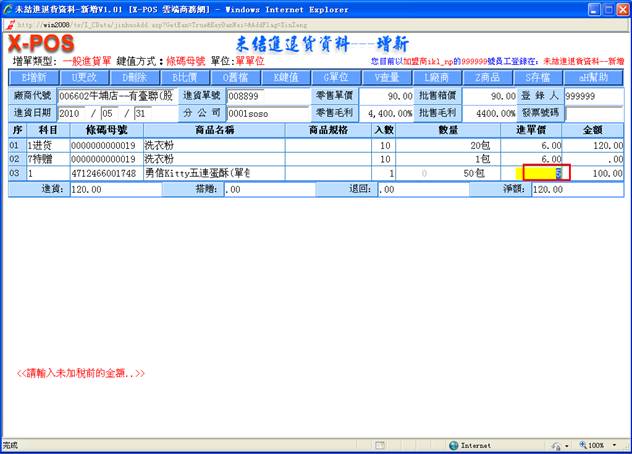Click the 進貨日期 year field 2010
The image size is (632, 454).
pyautogui.click(x=73, y=113)
